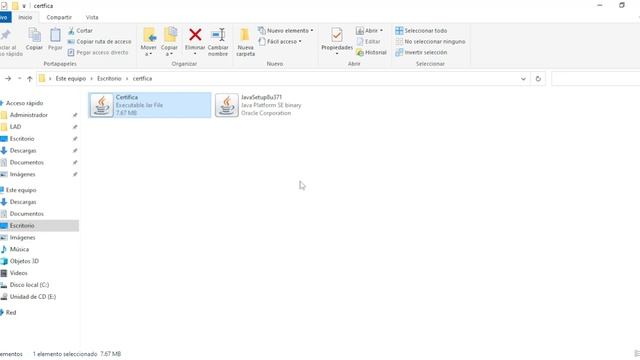Open the Copiar a menu
Screen dimensions: 640x360
(x=169, y=42)
